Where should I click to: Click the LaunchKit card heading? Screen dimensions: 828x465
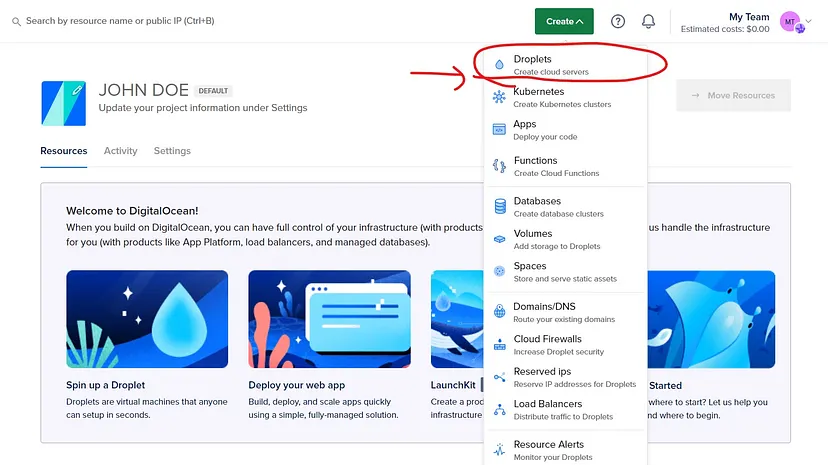click(x=453, y=385)
